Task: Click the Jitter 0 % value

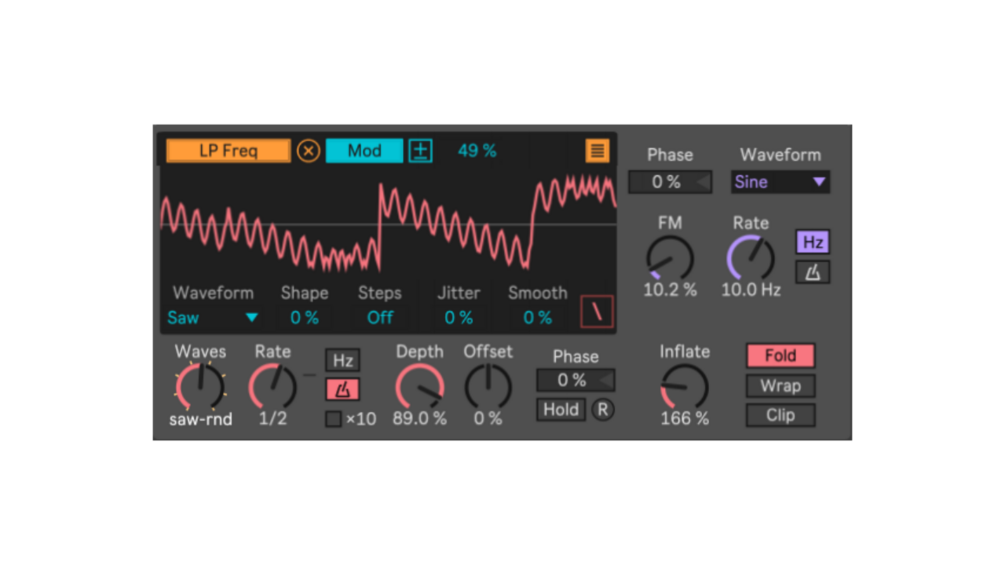Action: 458,317
